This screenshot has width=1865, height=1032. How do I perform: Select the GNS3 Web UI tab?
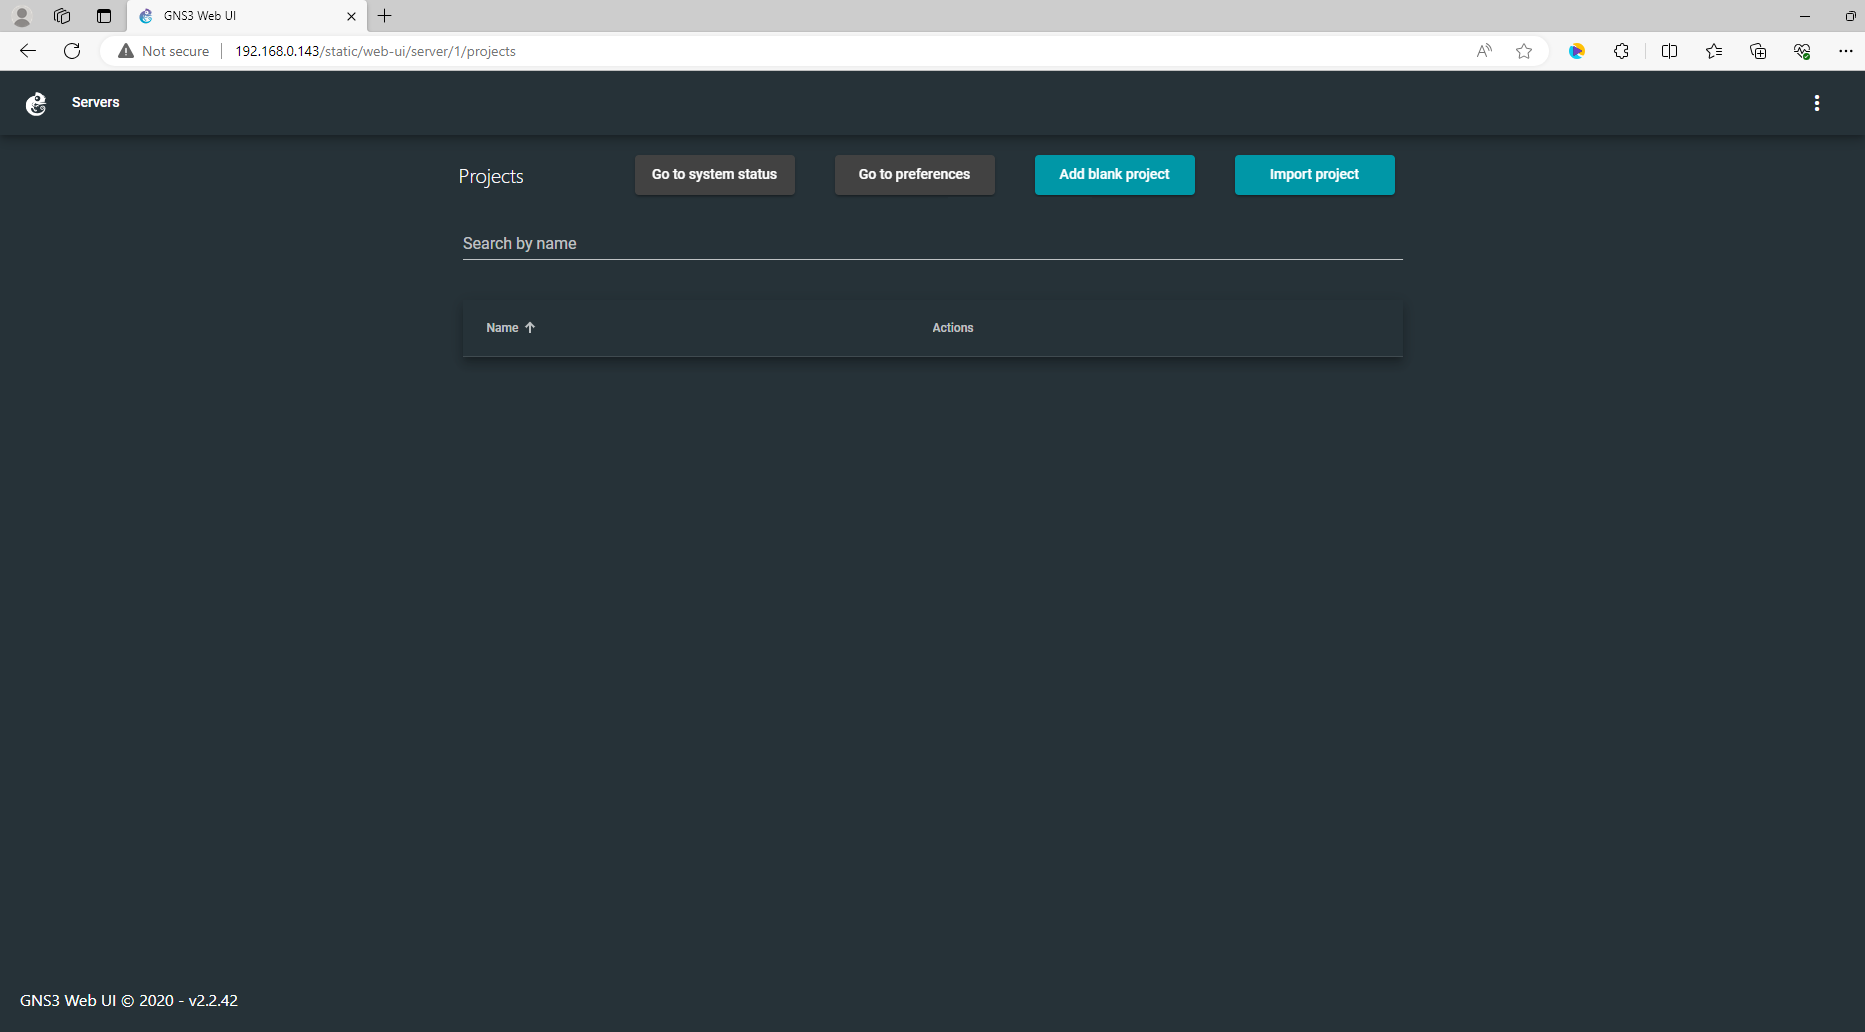240,16
